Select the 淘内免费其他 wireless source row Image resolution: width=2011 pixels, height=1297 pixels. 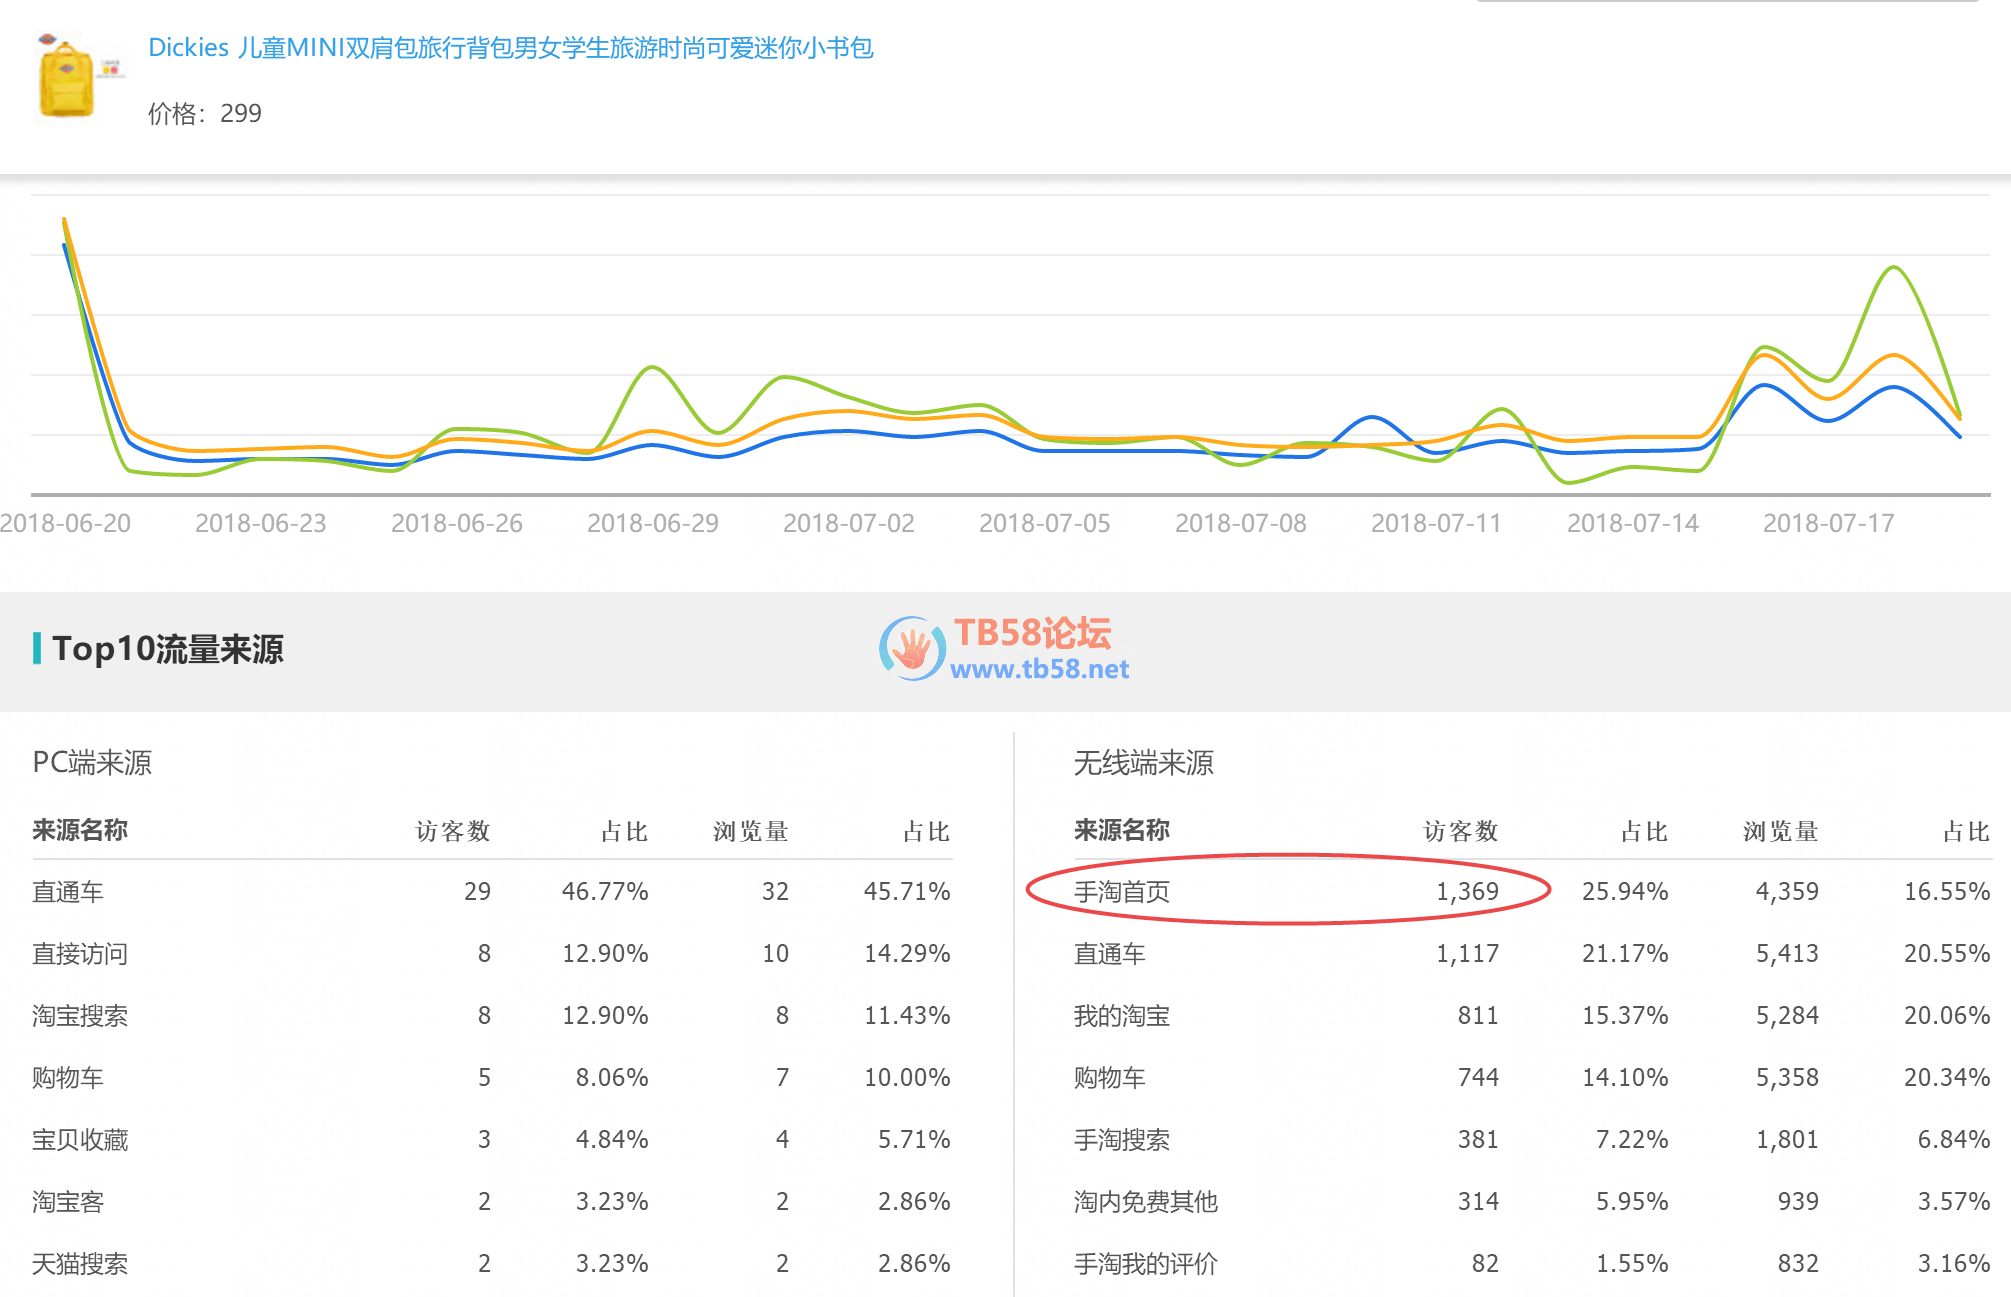coord(1532,1201)
